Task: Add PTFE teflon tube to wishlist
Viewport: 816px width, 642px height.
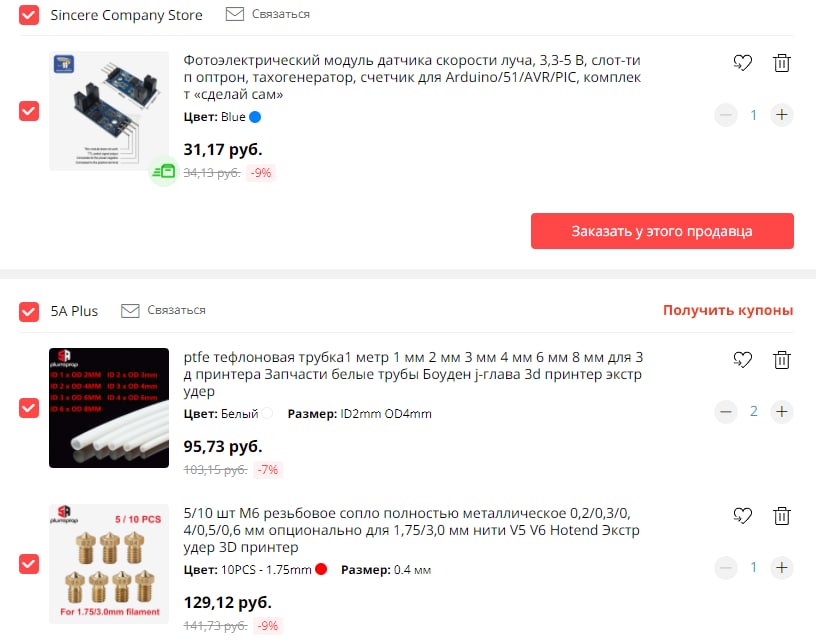Action: click(x=742, y=359)
